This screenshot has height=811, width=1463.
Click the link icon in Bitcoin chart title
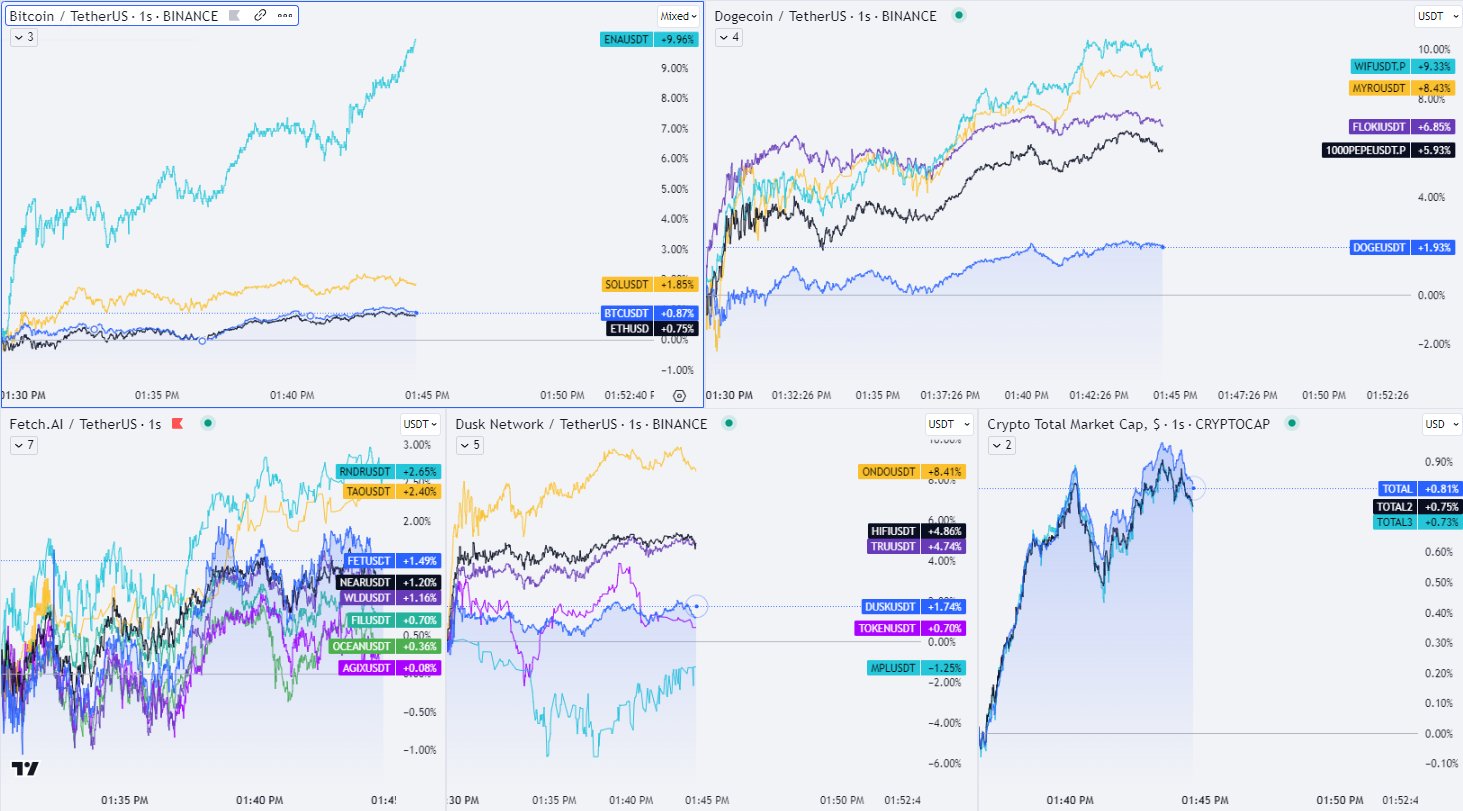(x=260, y=16)
